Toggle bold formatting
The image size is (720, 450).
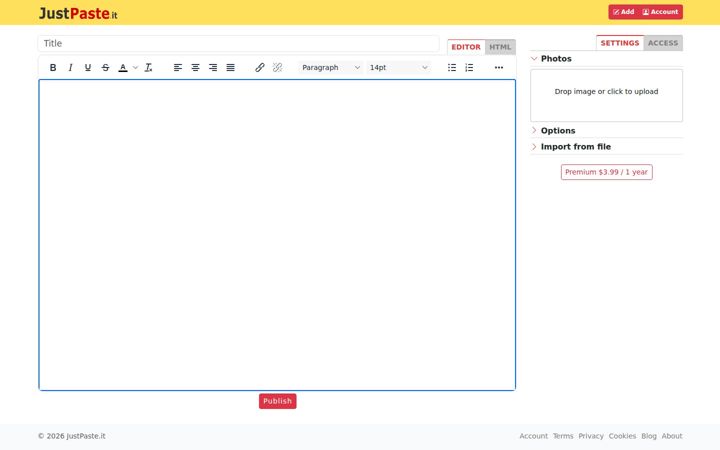[53, 68]
